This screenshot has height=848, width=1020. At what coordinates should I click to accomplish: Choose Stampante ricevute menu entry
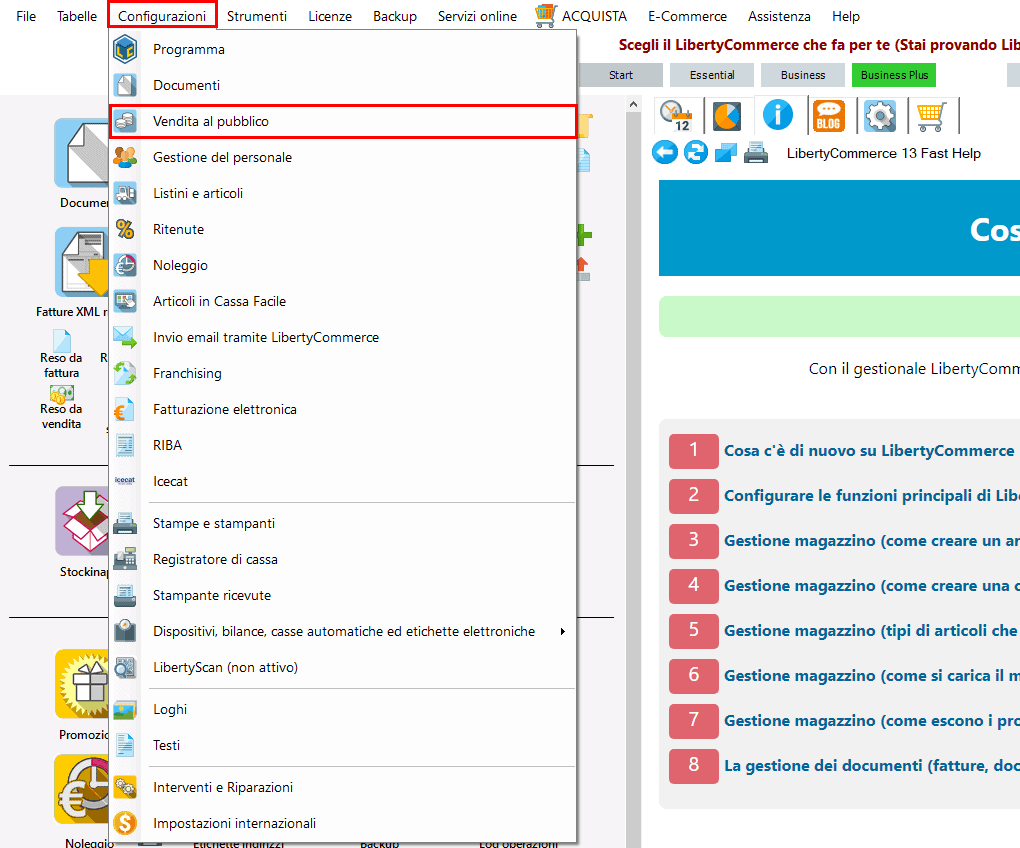pos(343,596)
